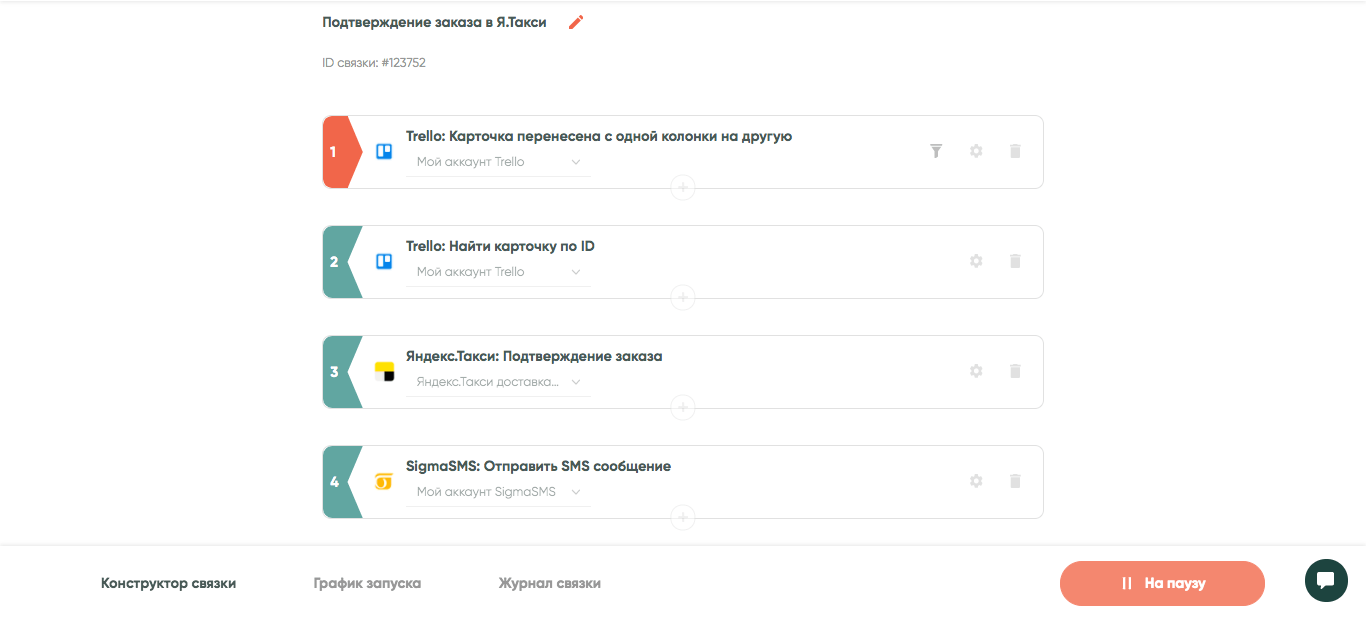Click the Яндекс.Такси logo in step 3
The height and width of the screenshot is (620, 1366).
(384, 372)
